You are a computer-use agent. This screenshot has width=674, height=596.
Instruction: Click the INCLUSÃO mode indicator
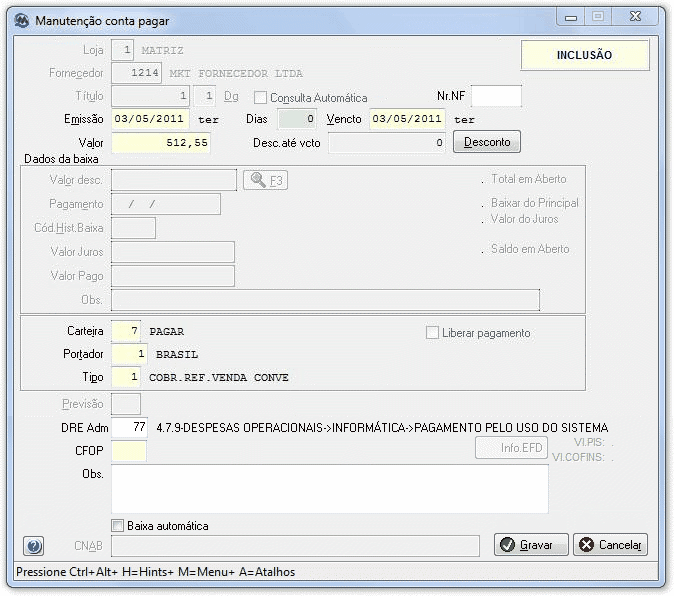tap(585, 55)
